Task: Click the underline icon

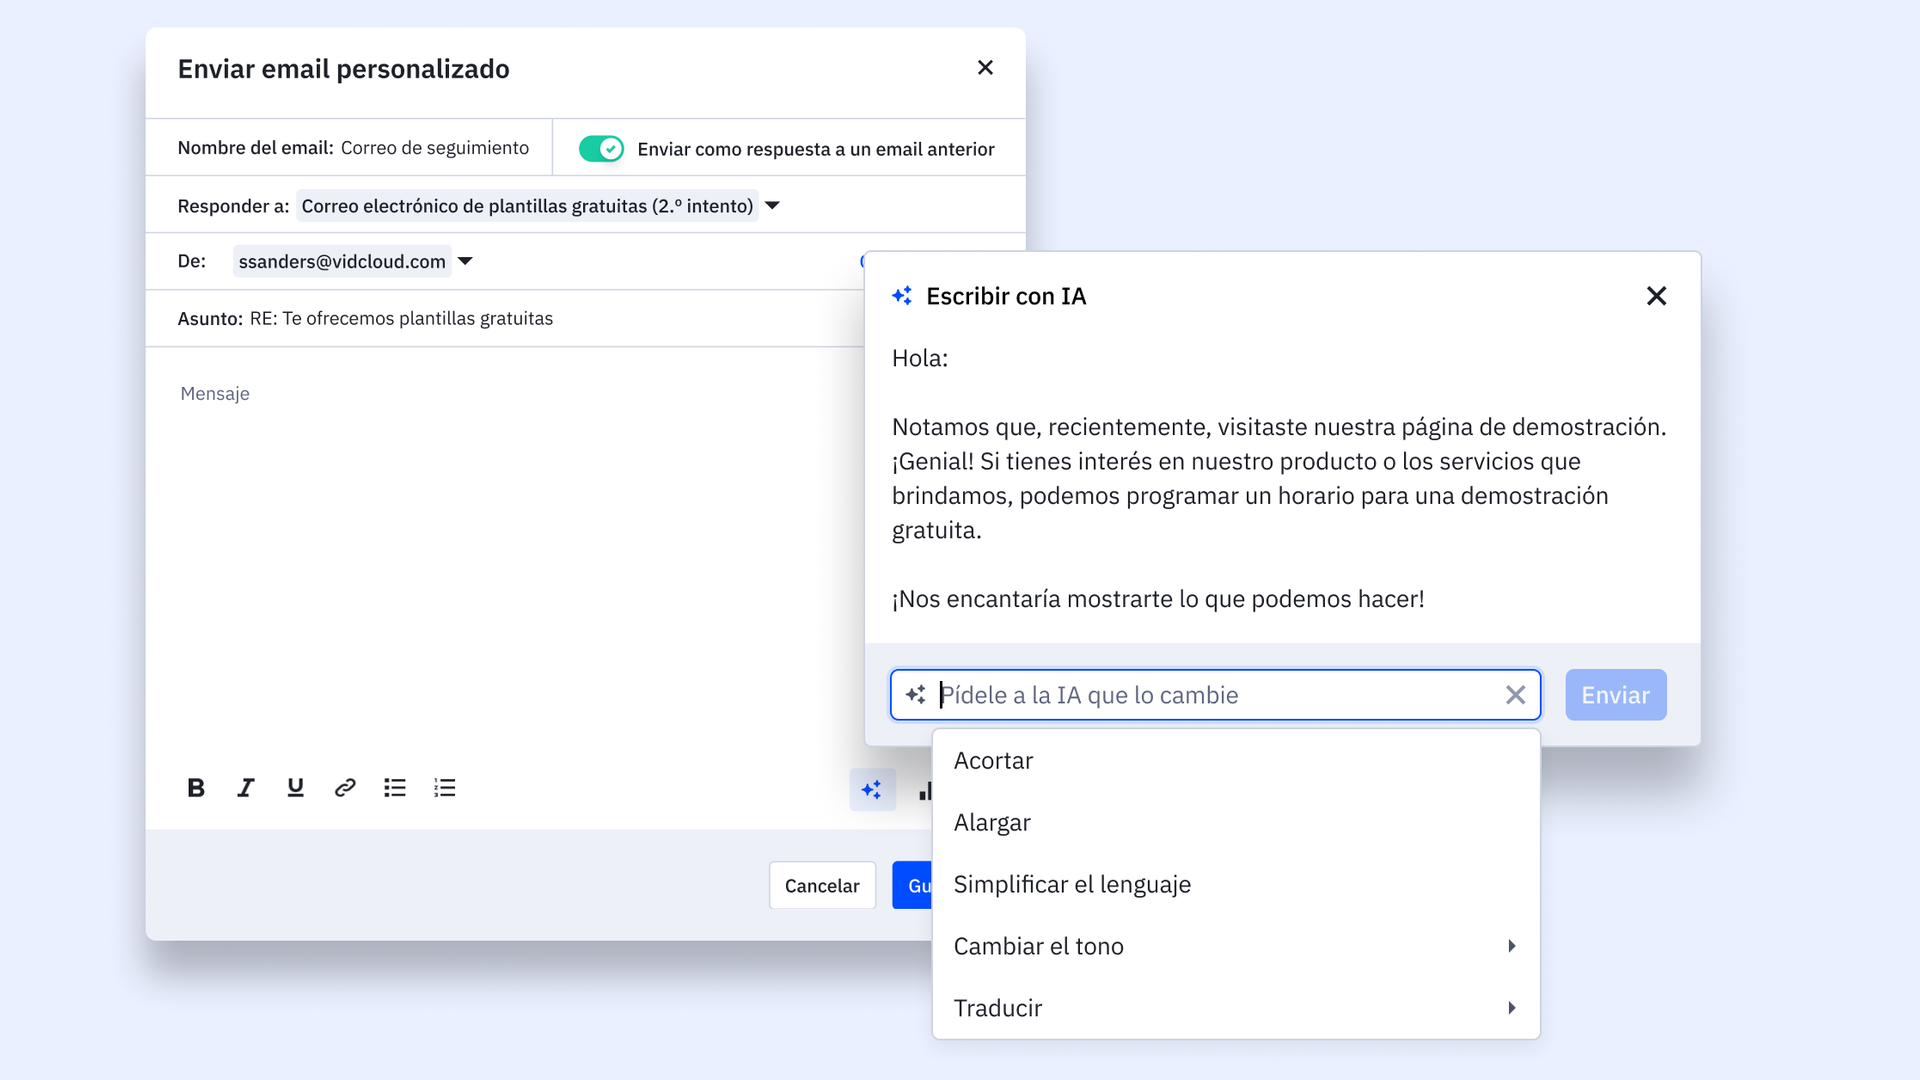Action: tap(295, 788)
